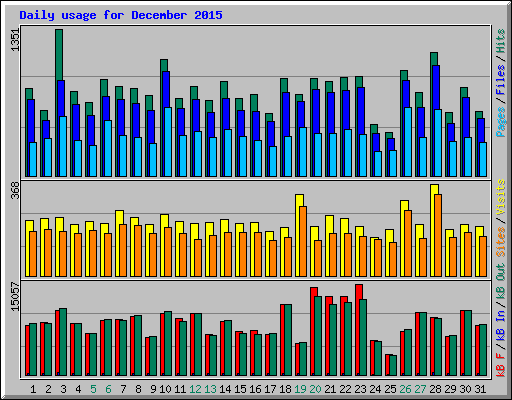Image resolution: width=512 pixels, height=400 pixels.
Task: Click the "Visits" legend label
Action: 501,197
